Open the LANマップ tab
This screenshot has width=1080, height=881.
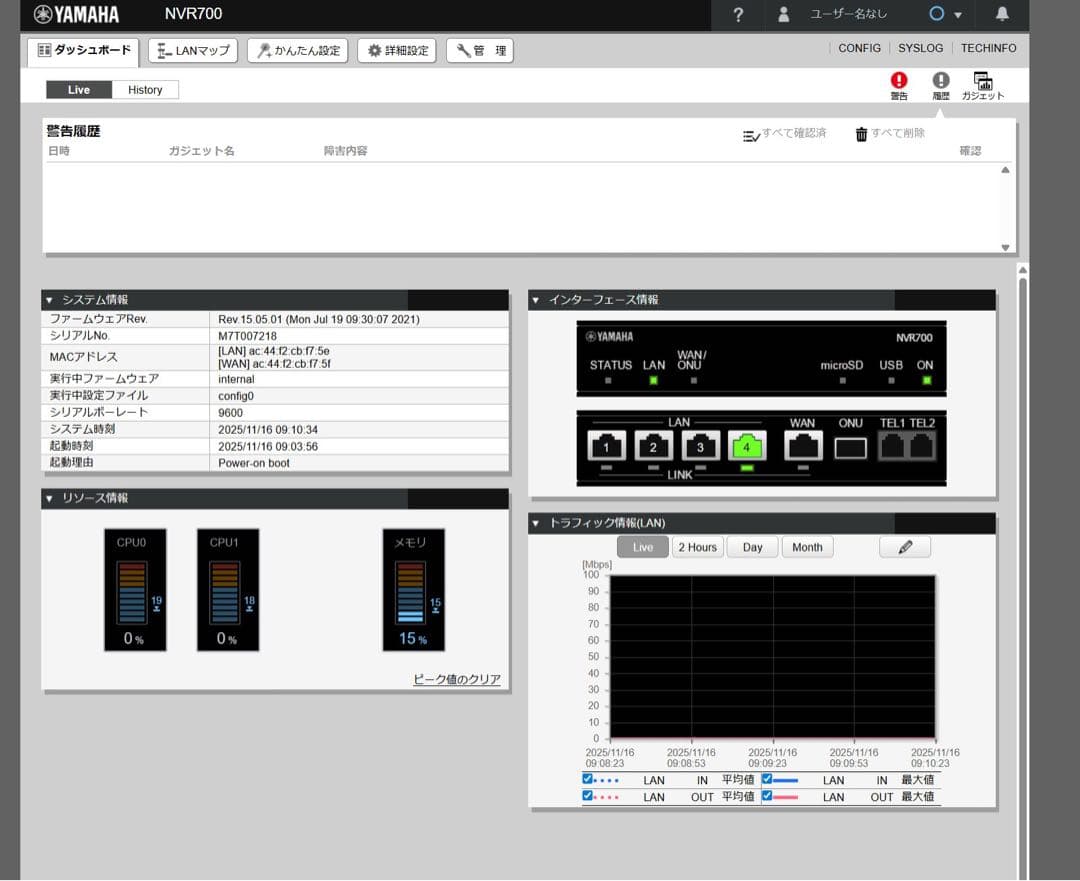(193, 51)
